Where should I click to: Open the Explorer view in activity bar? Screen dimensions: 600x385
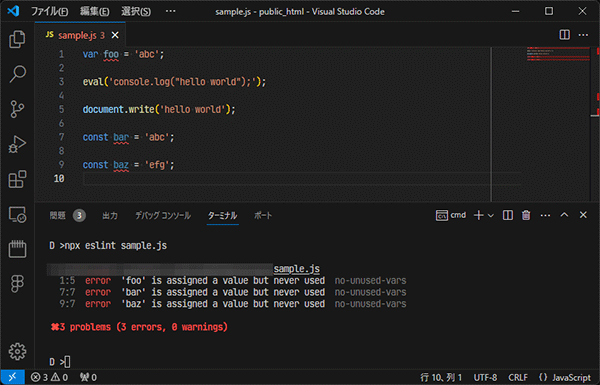point(17,39)
